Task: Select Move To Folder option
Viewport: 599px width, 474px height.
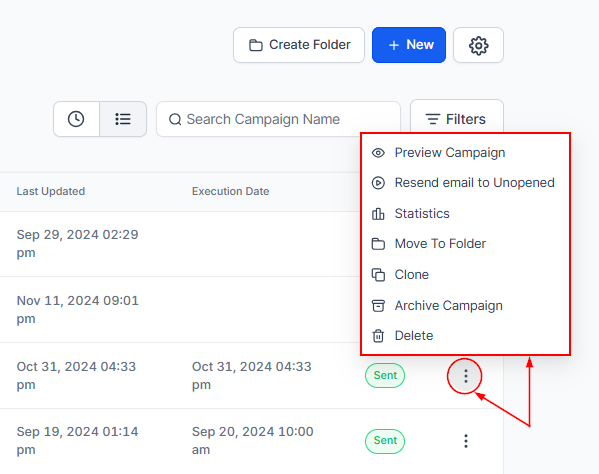Action: click(465, 244)
